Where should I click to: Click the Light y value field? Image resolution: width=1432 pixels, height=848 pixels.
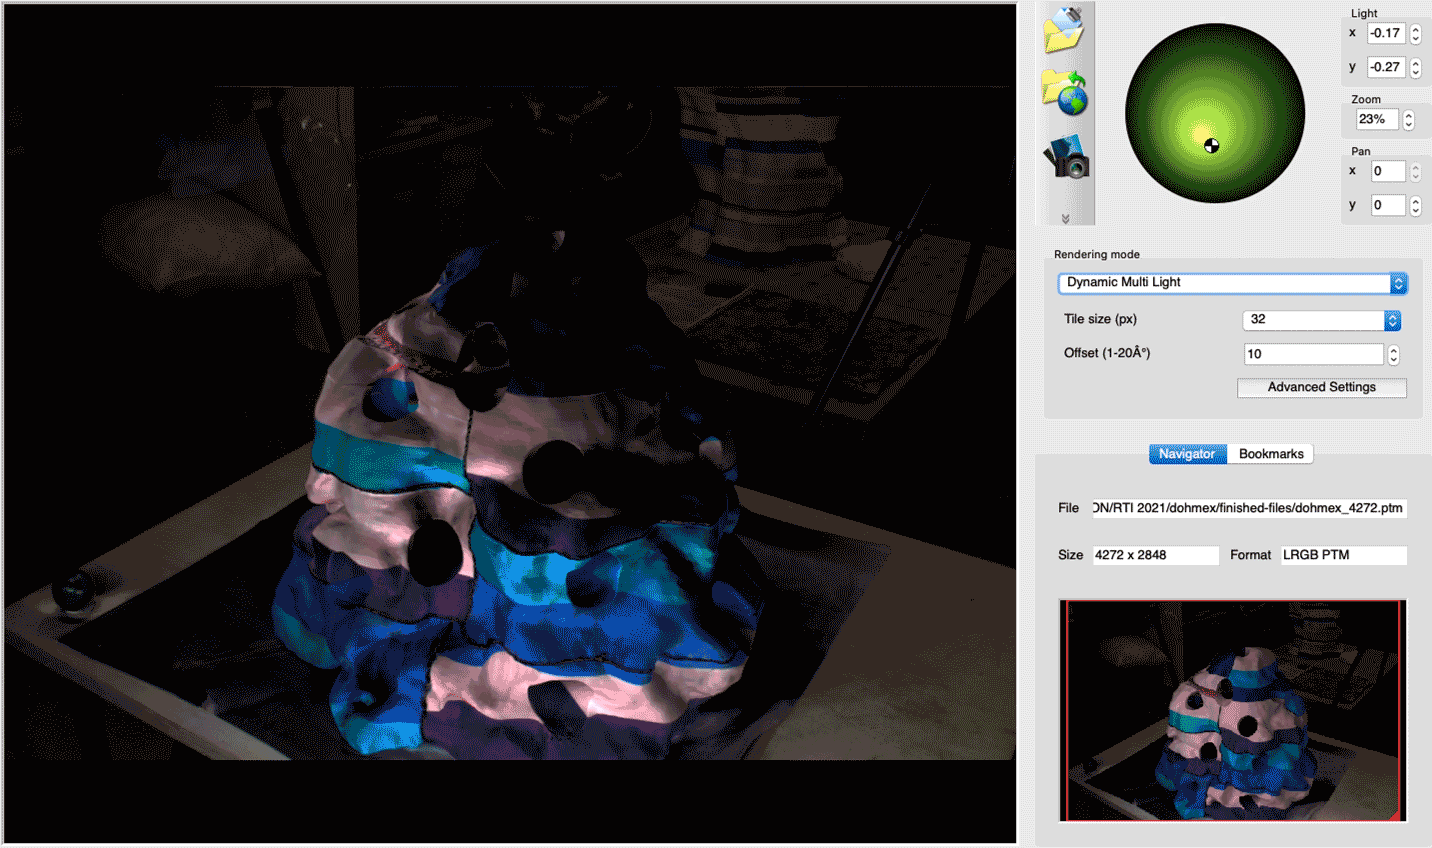pyautogui.click(x=1386, y=67)
